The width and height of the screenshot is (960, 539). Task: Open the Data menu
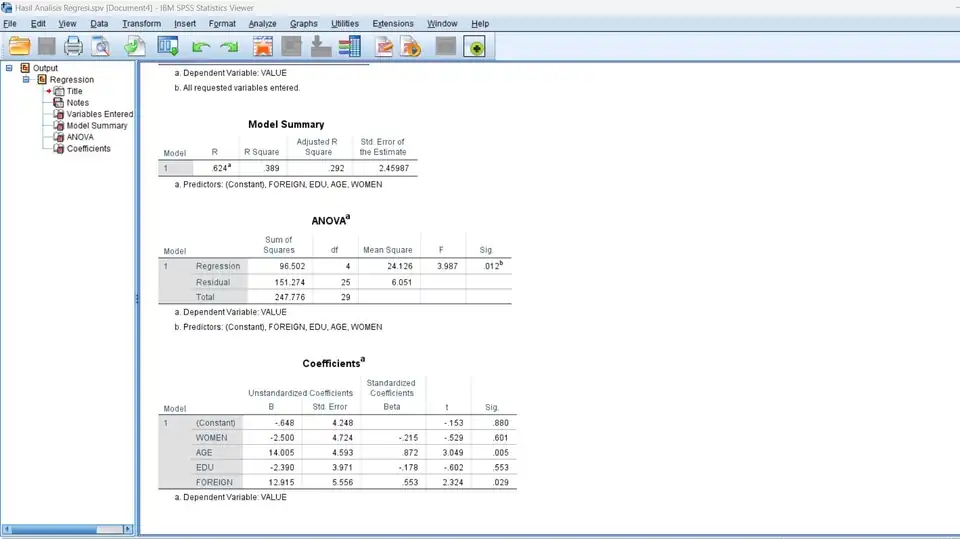[99, 23]
